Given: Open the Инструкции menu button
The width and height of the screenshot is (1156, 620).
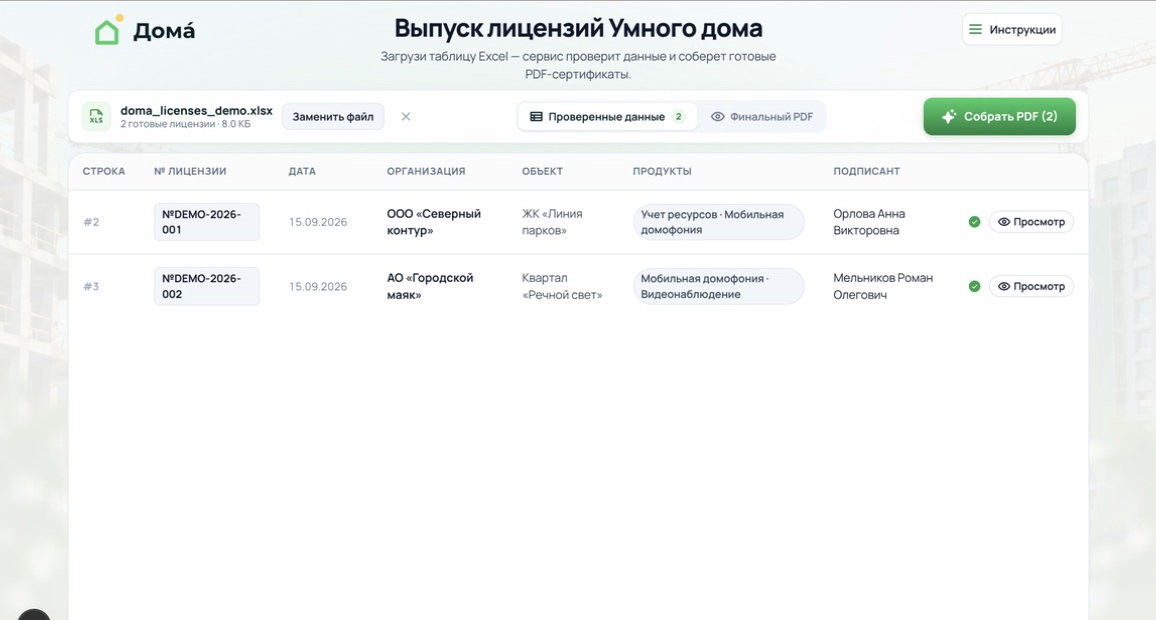Looking at the screenshot, I should coord(1012,29).
